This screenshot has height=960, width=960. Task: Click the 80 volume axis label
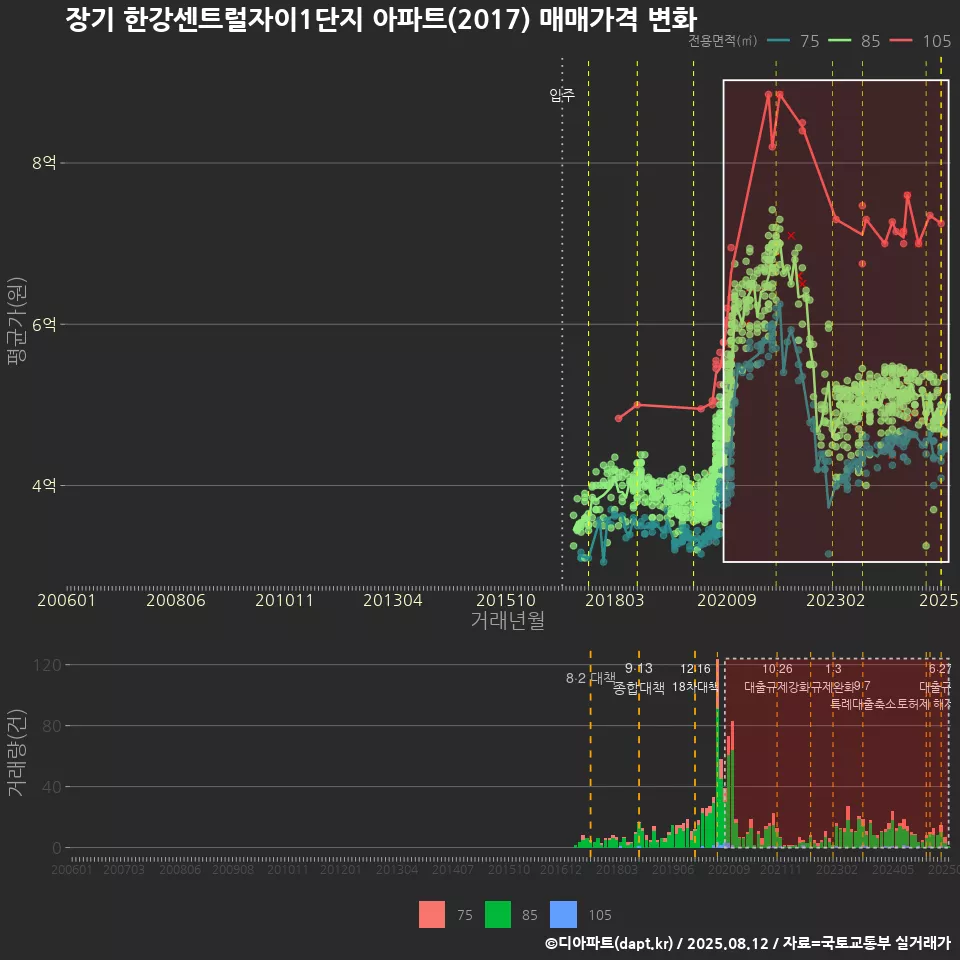click(x=52, y=726)
